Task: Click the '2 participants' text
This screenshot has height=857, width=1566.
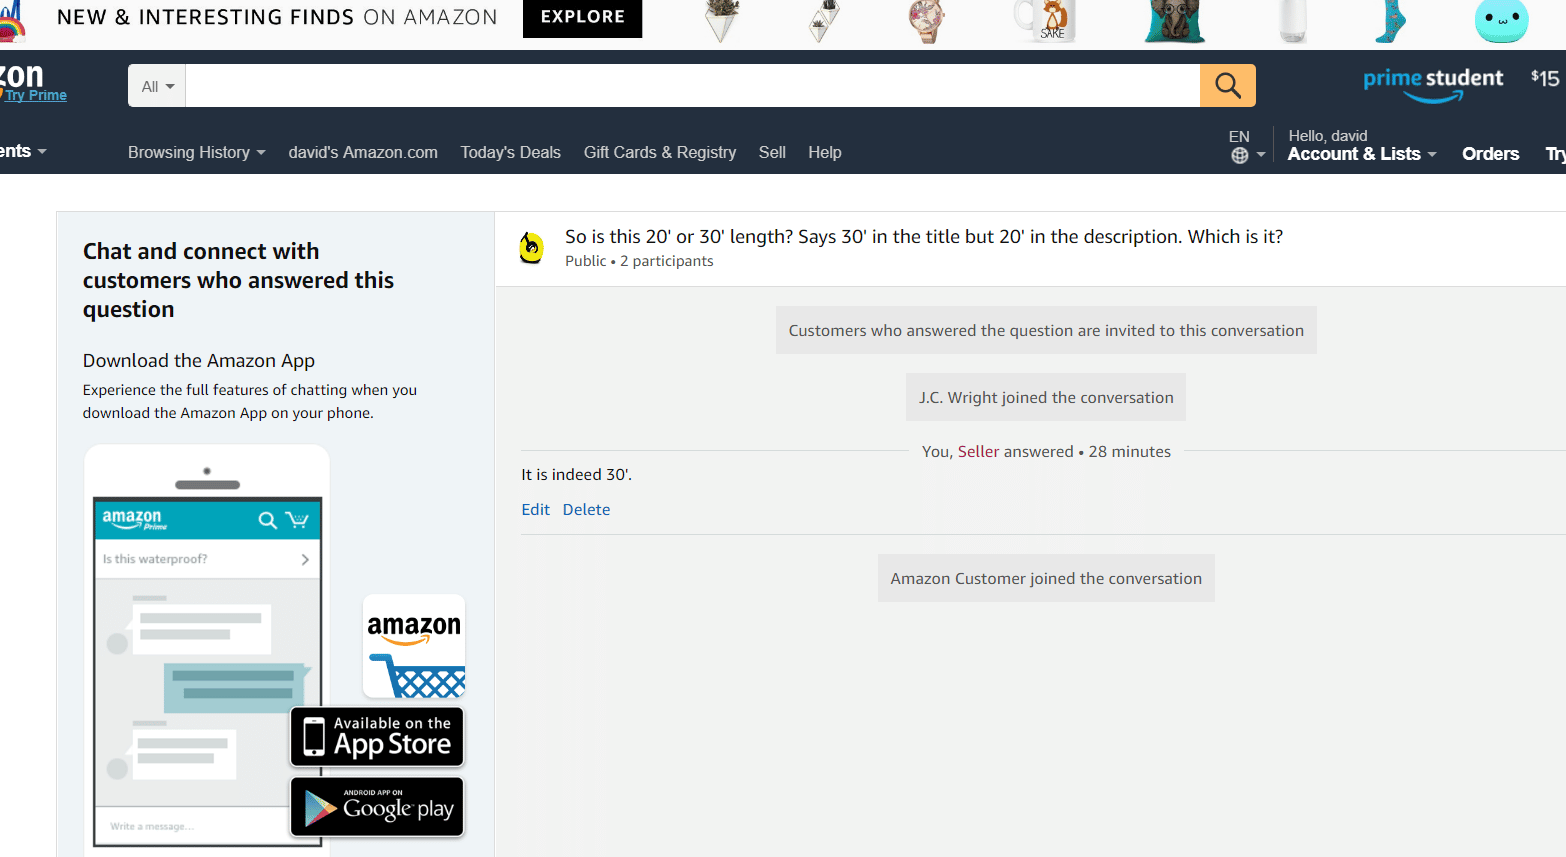Action: (x=667, y=261)
